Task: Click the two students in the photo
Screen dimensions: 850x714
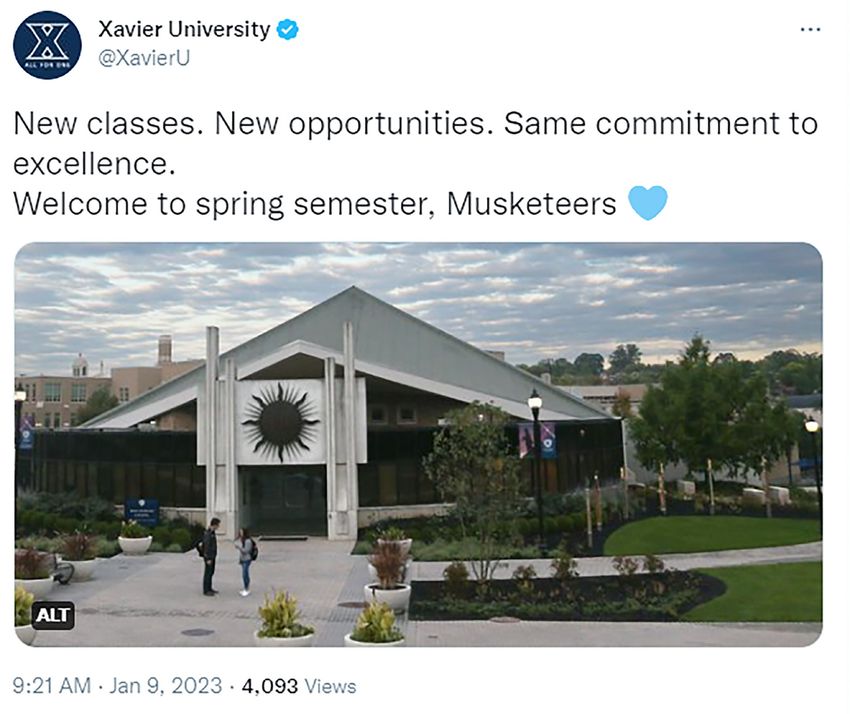Action: tap(228, 557)
